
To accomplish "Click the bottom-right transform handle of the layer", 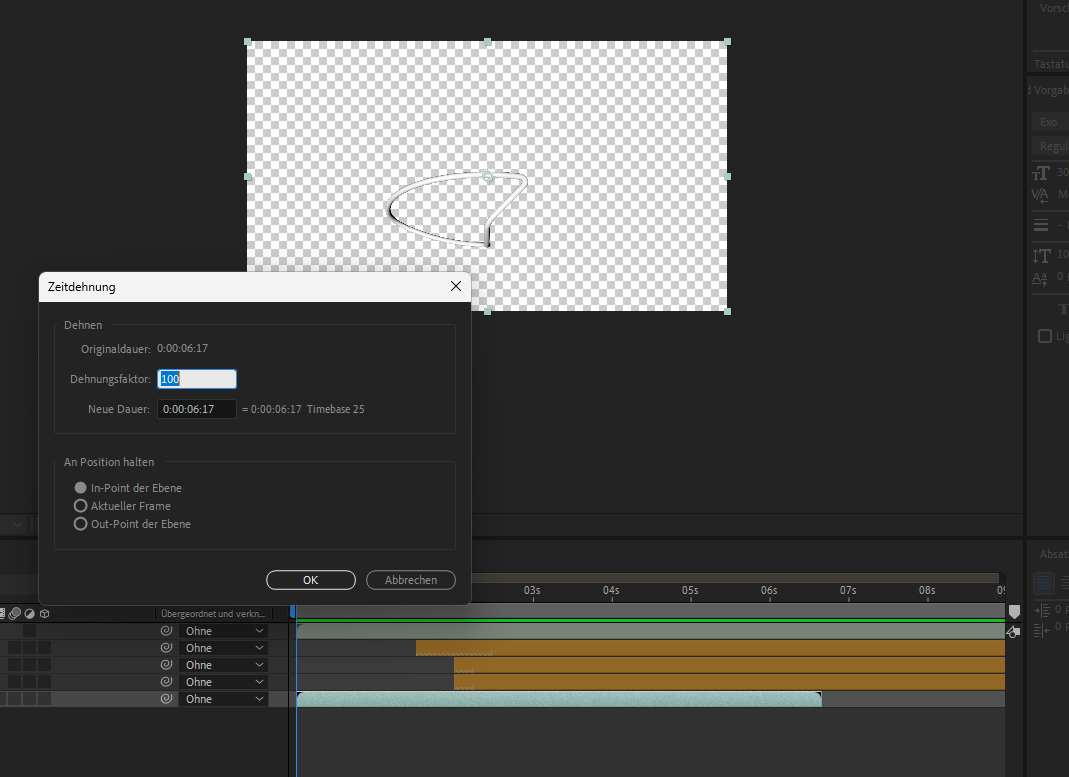I will [x=727, y=311].
